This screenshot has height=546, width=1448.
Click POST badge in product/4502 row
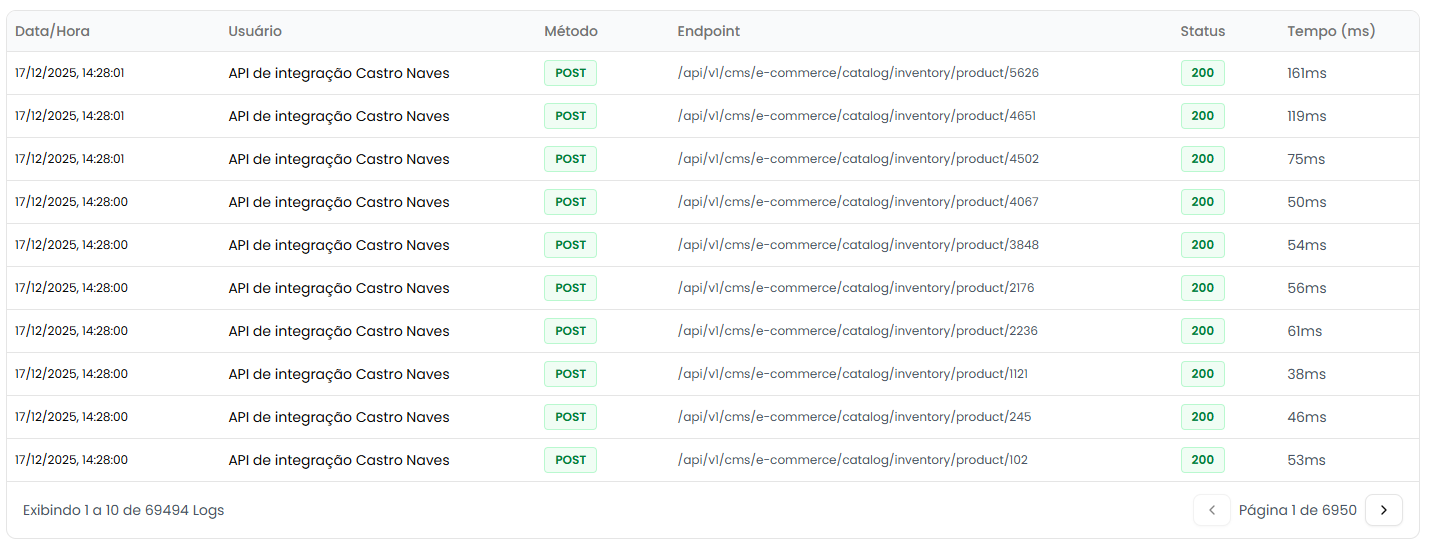point(570,159)
